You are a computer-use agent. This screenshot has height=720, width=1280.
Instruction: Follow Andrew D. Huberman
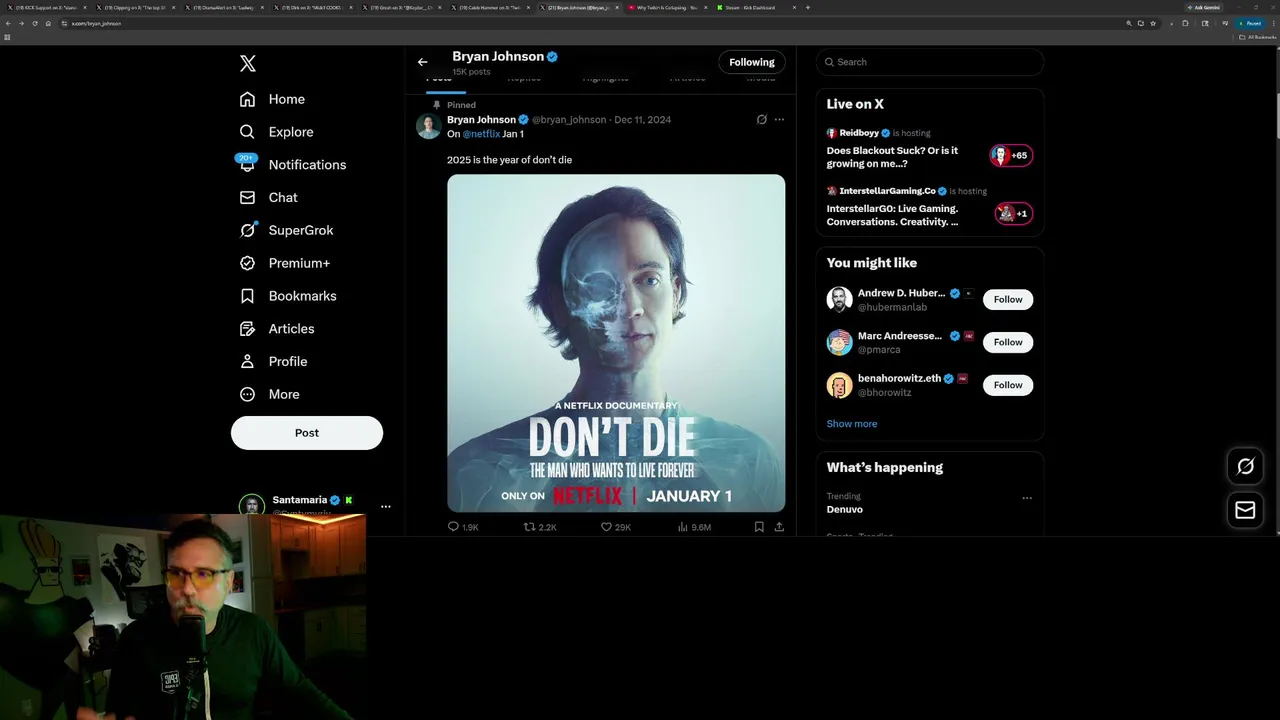[x=1008, y=299]
